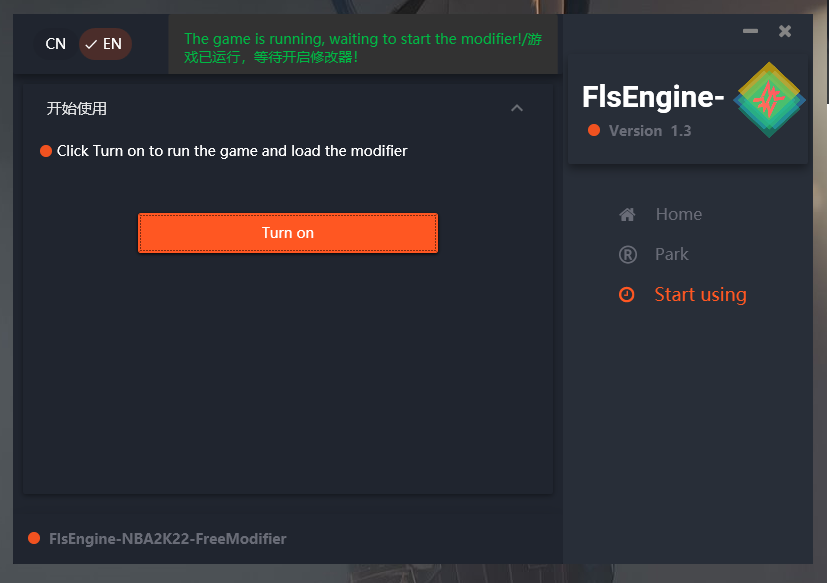Click the green game-running notification message
The width and height of the screenshot is (829, 586).
(362, 48)
